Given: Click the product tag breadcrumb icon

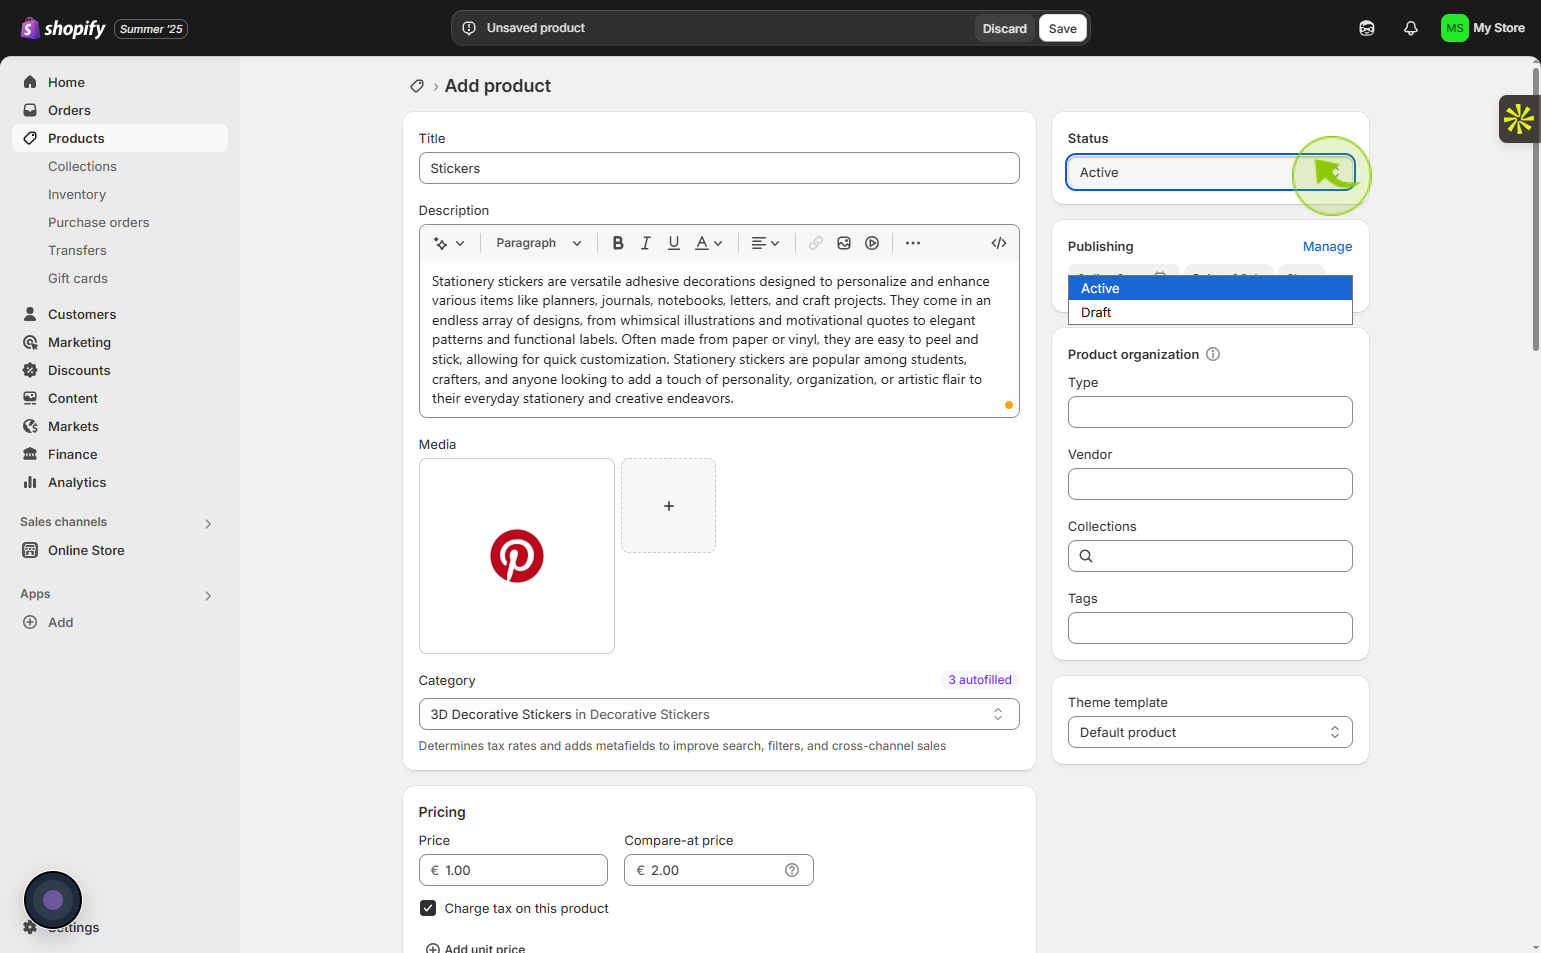Looking at the screenshot, I should click(x=417, y=86).
